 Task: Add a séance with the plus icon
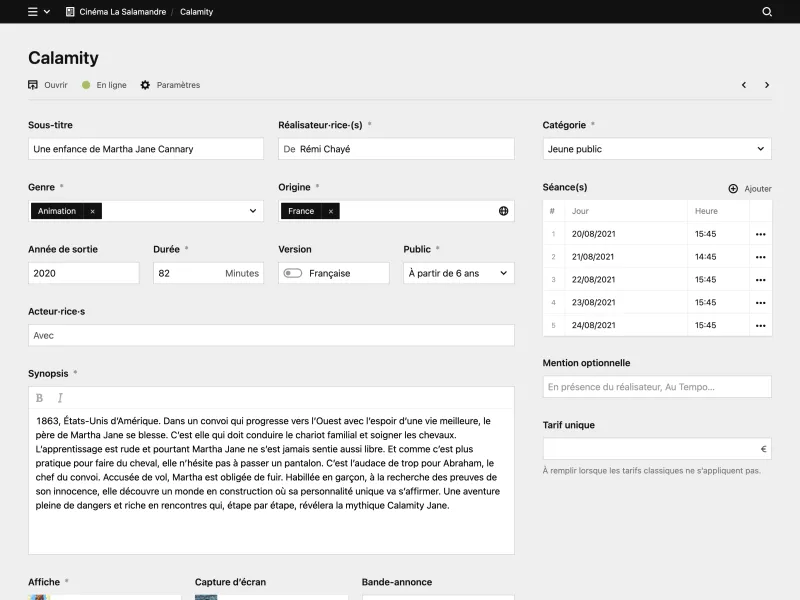(x=734, y=188)
